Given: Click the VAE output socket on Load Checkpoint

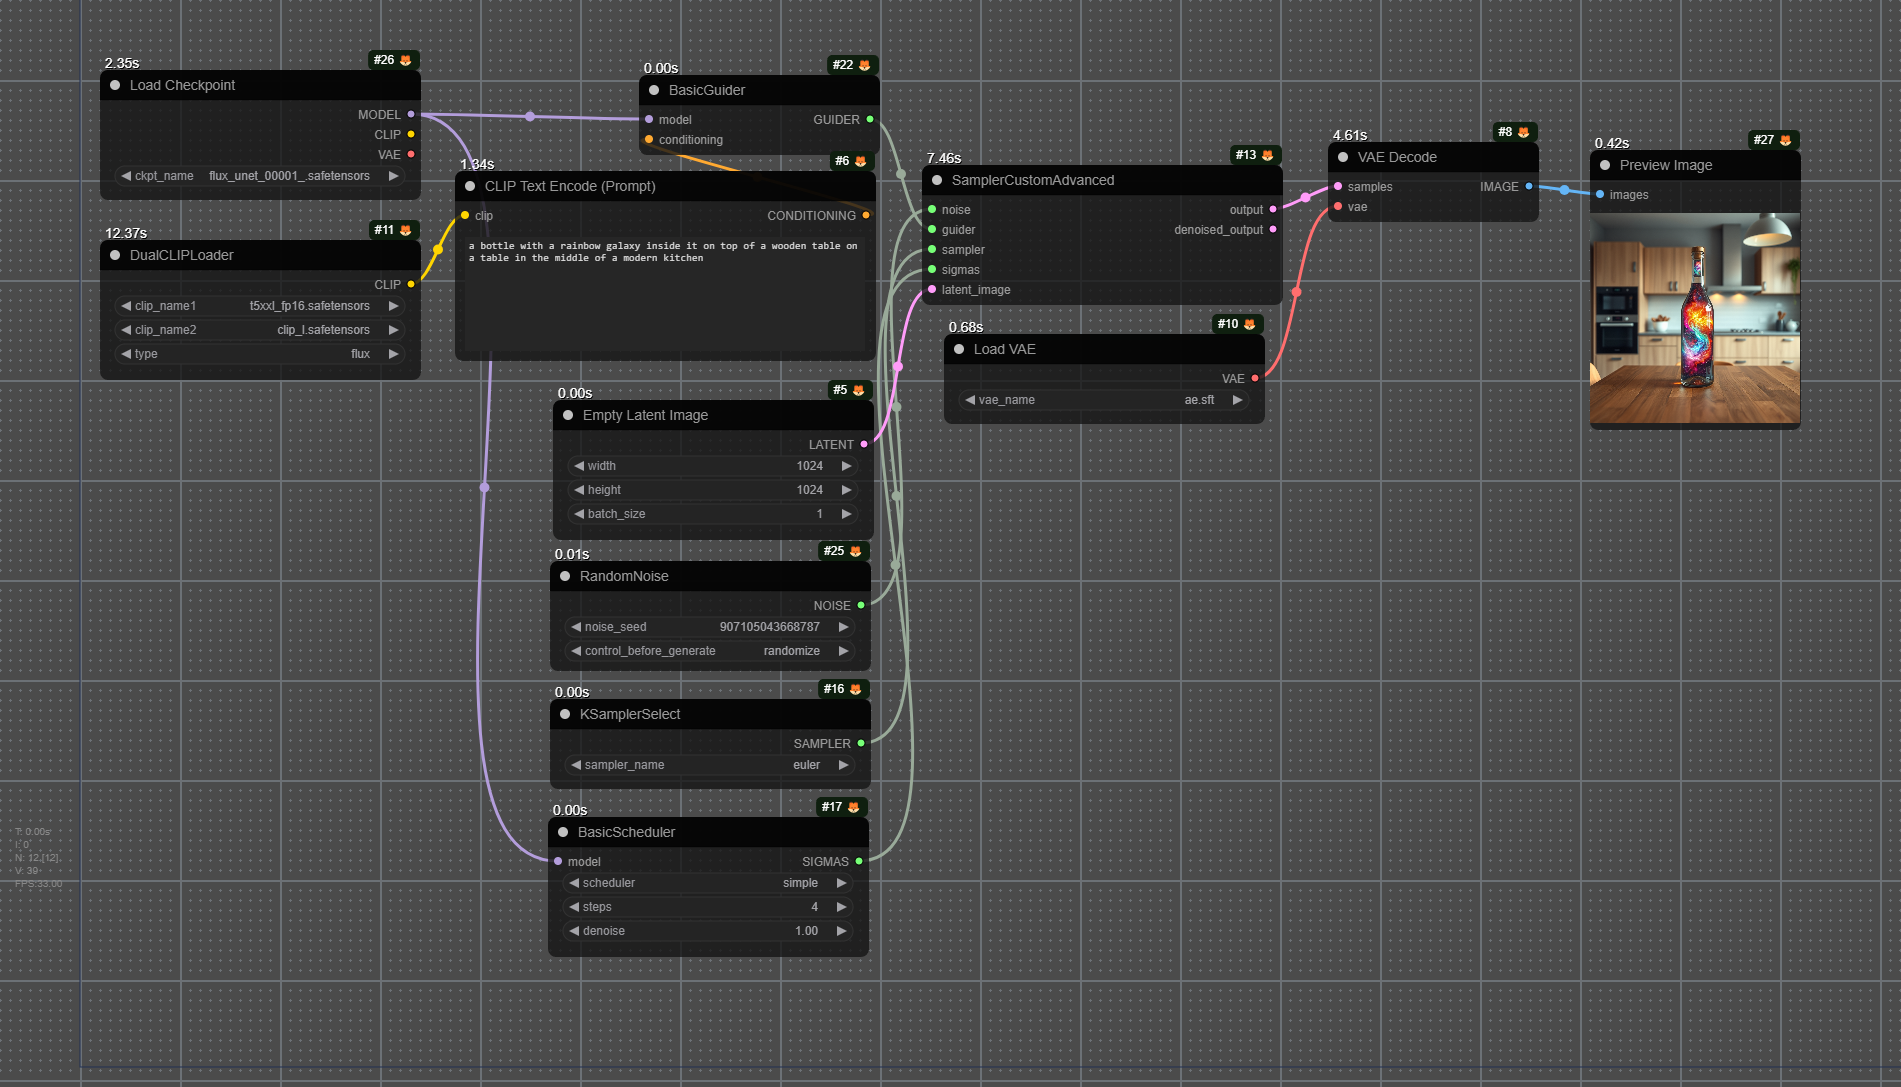Looking at the screenshot, I should point(411,155).
